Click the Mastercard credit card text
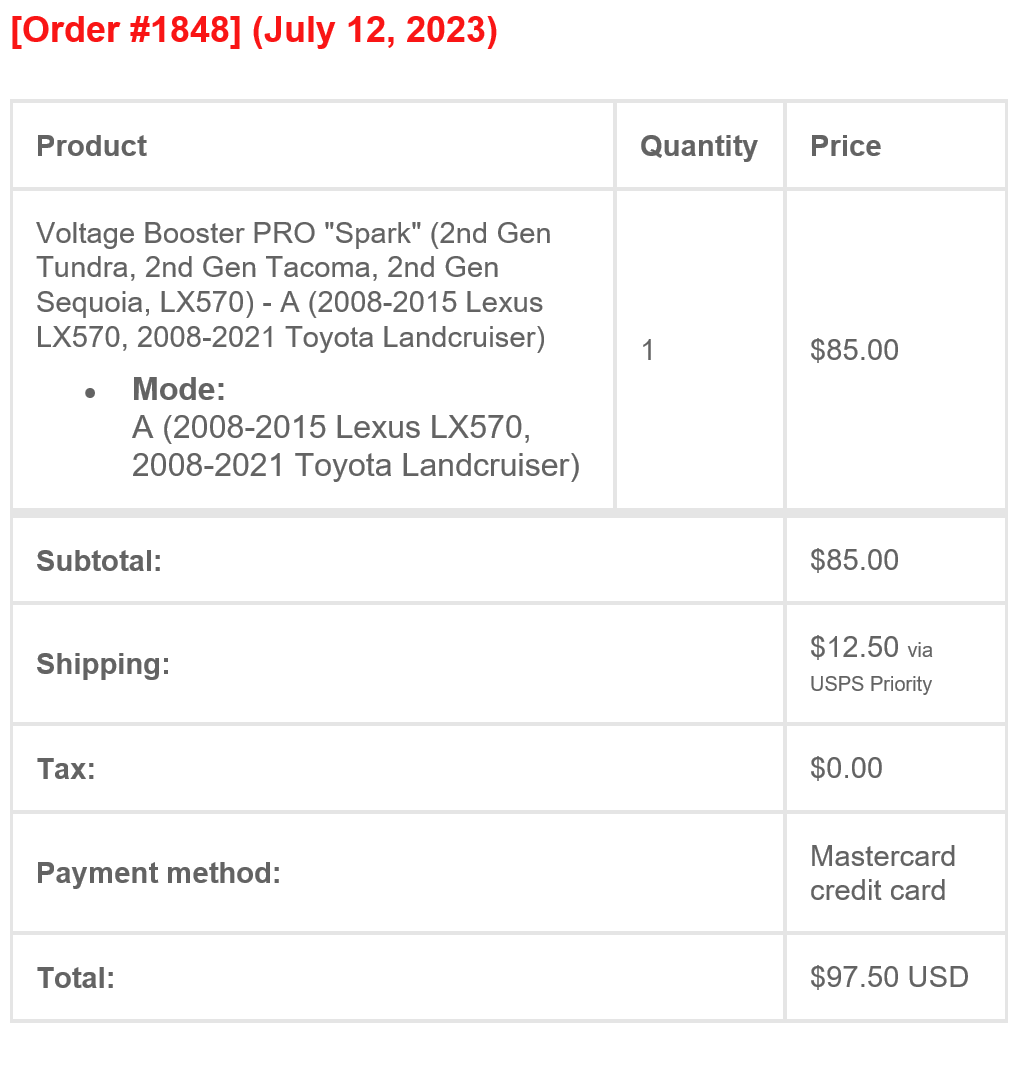This screenshot has height=1073, width=1021. coord(883,873)
